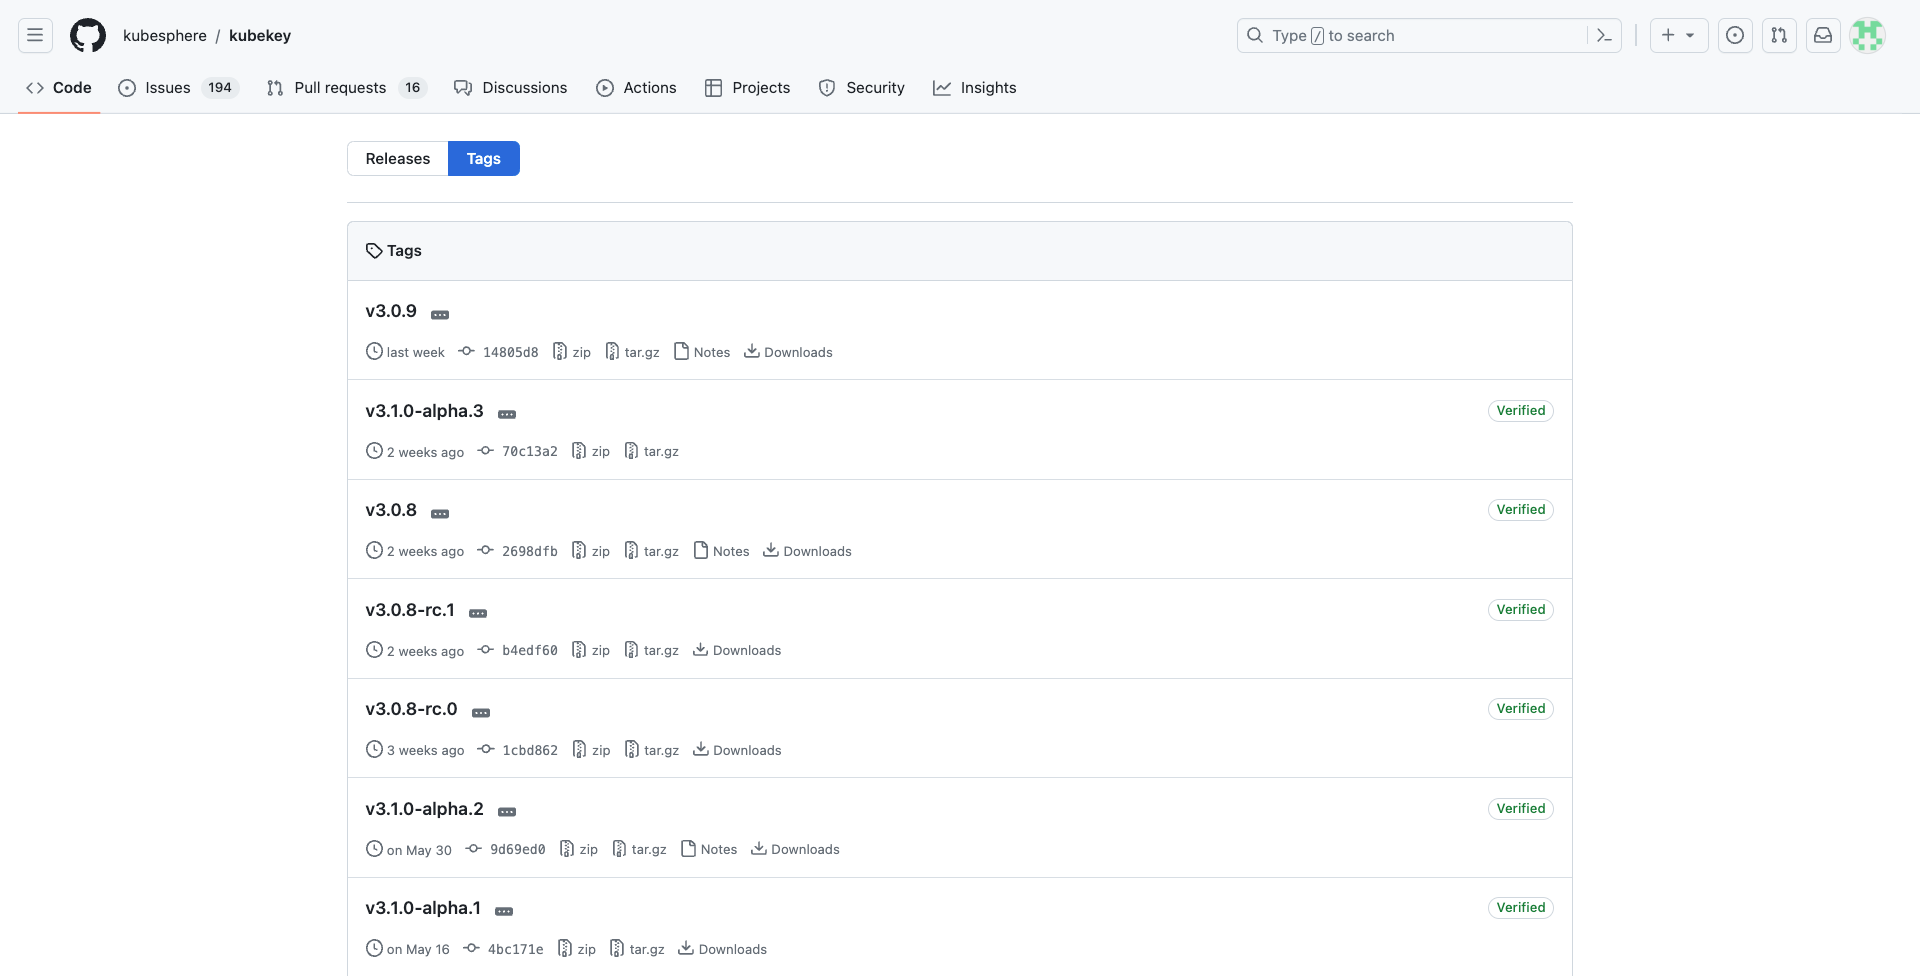Expand the create new plus dropdown
1920x976 pixels.
(1679, 36)
